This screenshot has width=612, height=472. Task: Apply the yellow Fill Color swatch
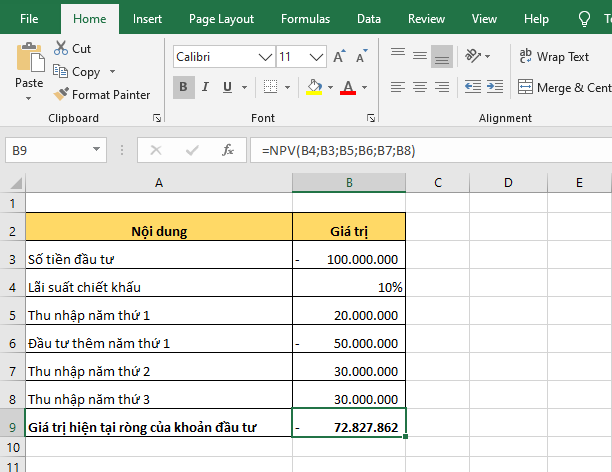(x=314, y=88)
